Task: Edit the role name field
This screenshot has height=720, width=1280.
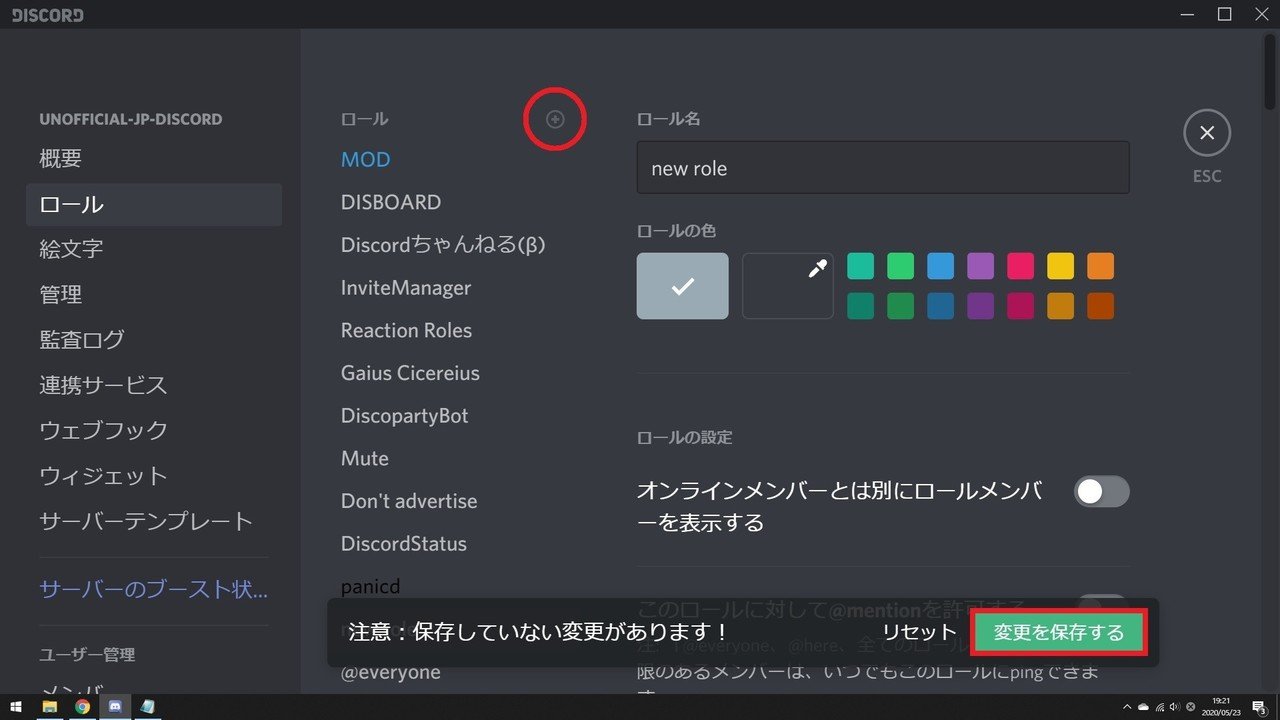Action: pos(883,168)
